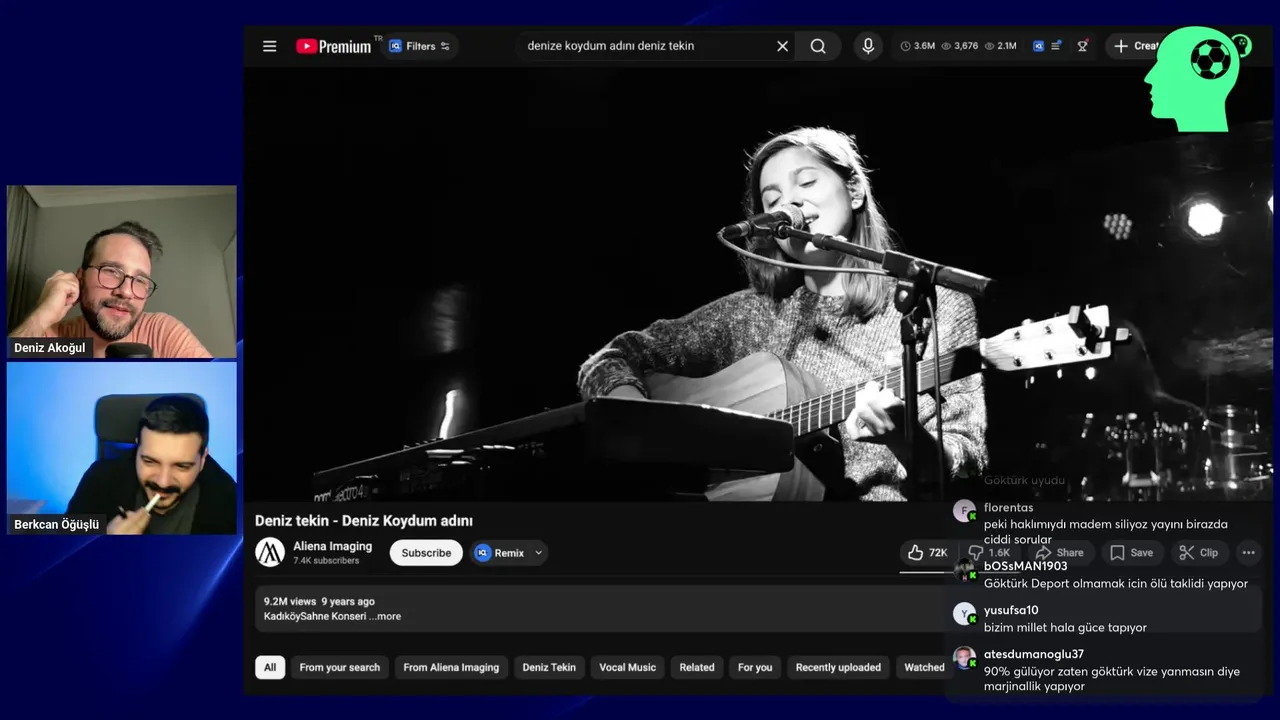Select the 'From Aliena Imaging' chip
Viewport: 1280px width, 720px height.
(451, 667)
